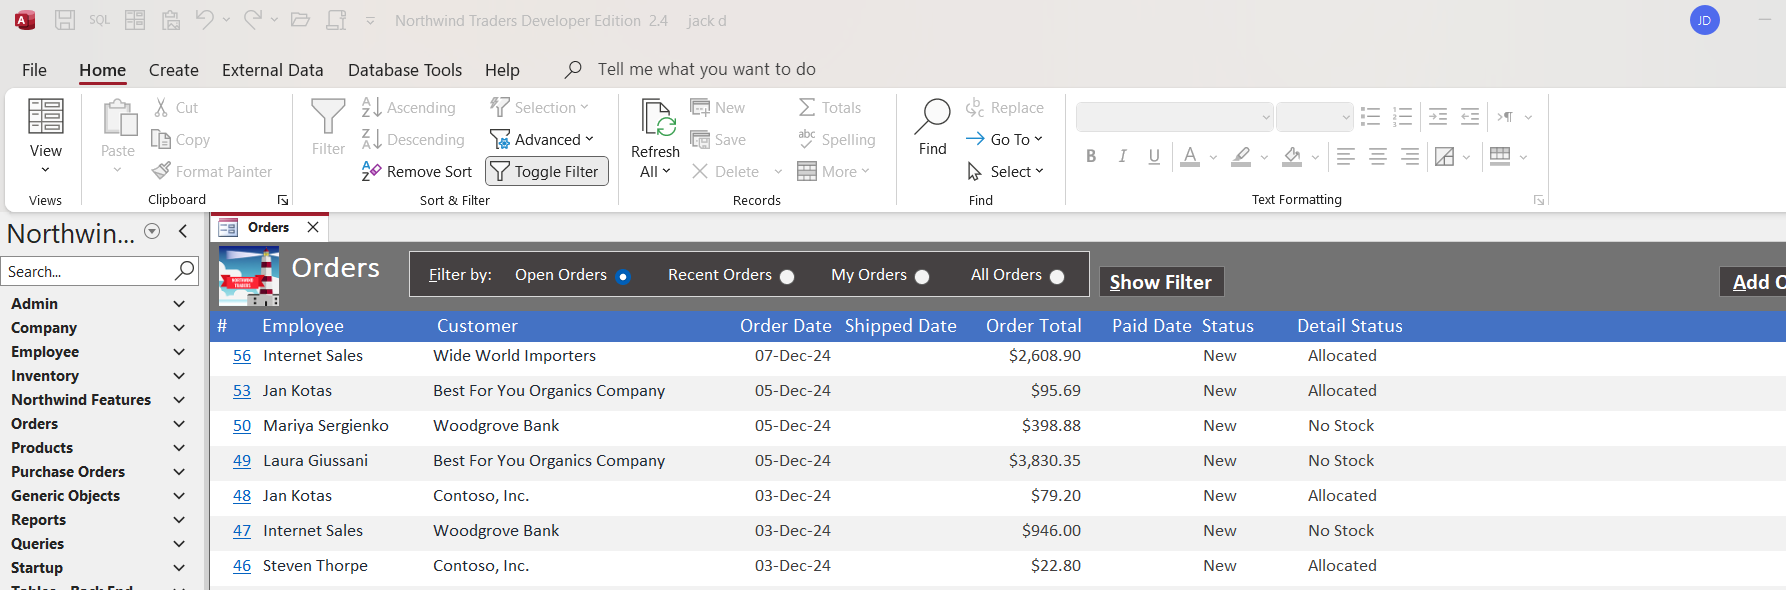
Task: Open the Create ribbon tab
Action: click(174, 70)
